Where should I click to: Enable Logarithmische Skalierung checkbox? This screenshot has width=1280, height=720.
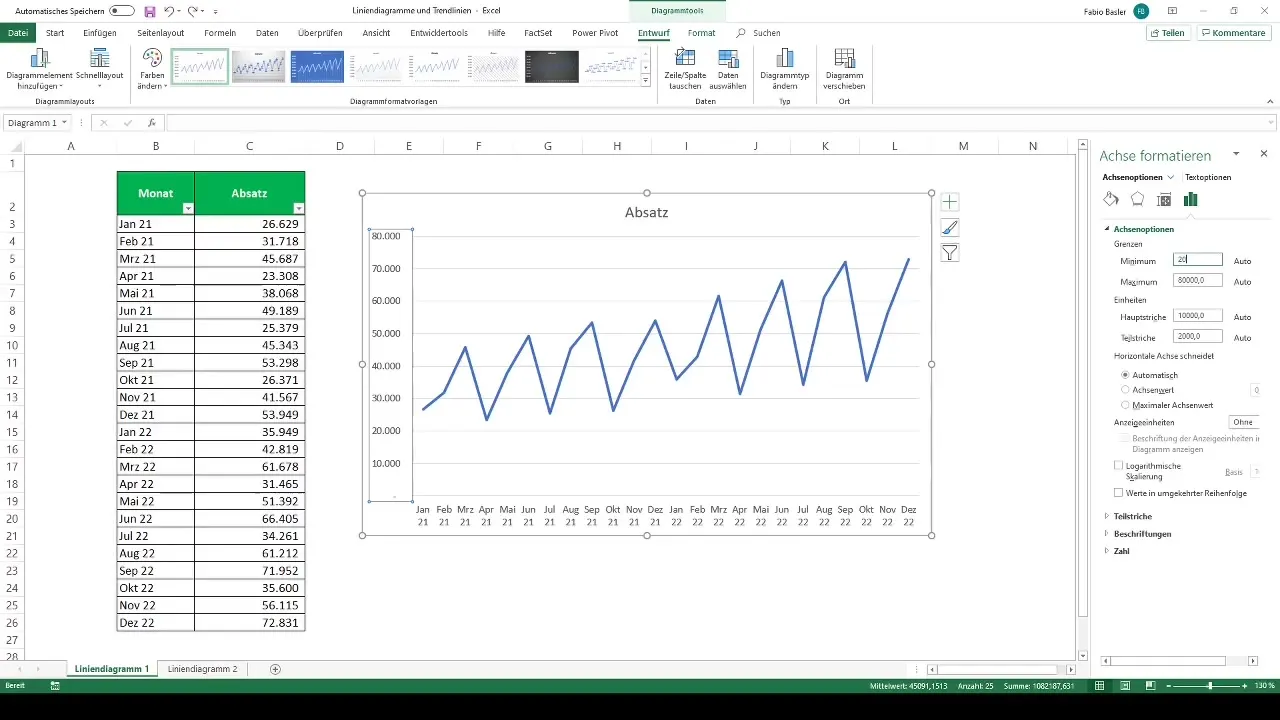pos(1119,466)
